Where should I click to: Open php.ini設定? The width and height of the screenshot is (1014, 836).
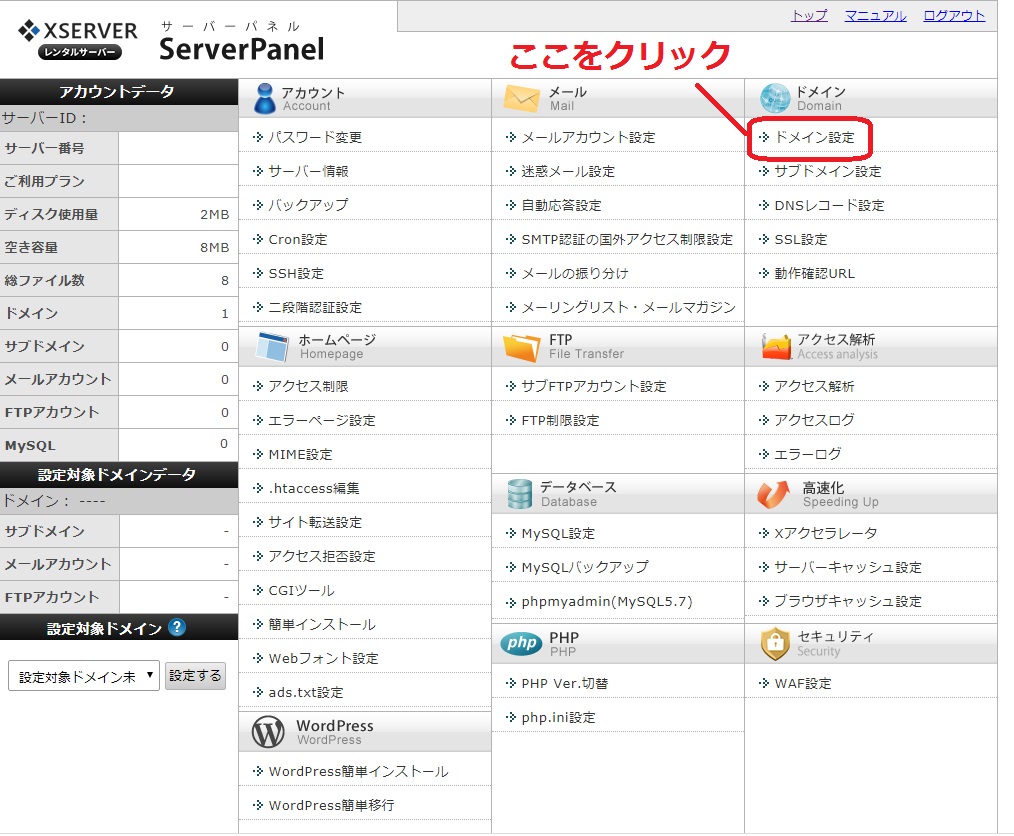pyautogui.click(x=559, y=718)
